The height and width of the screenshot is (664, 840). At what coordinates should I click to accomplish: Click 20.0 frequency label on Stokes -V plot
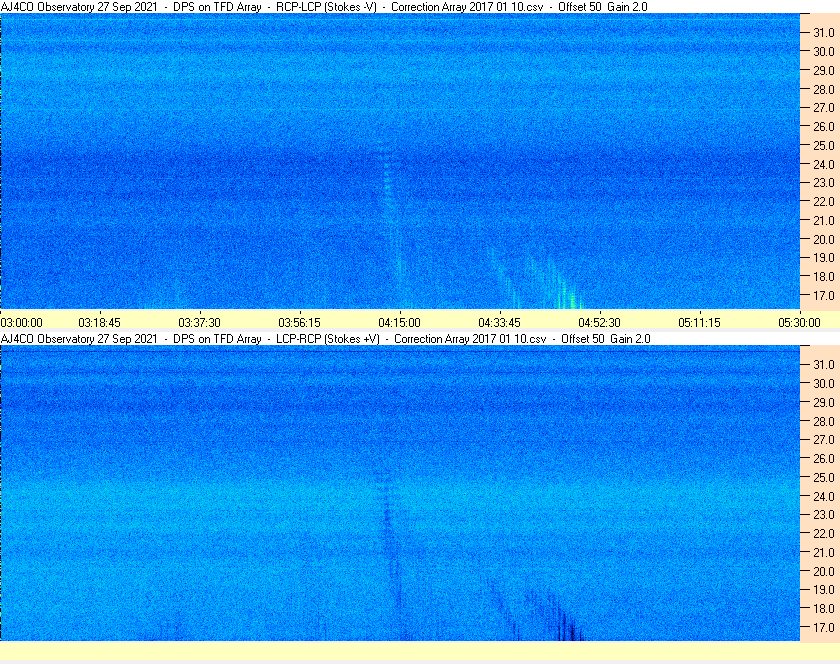(824, 239)
